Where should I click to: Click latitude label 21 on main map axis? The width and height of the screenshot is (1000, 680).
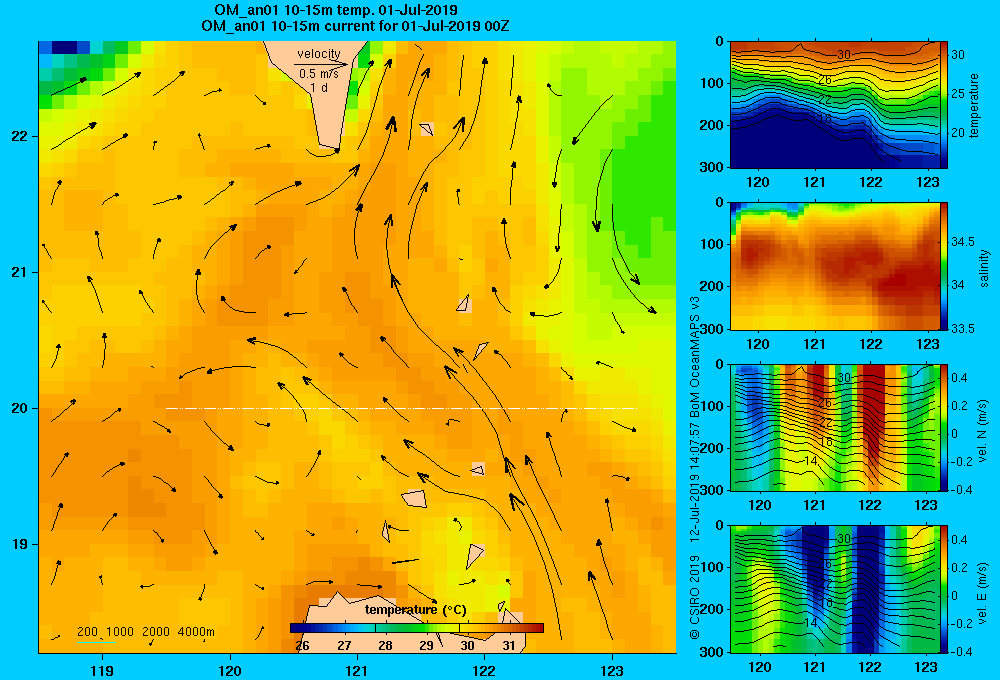pos(19,272)
